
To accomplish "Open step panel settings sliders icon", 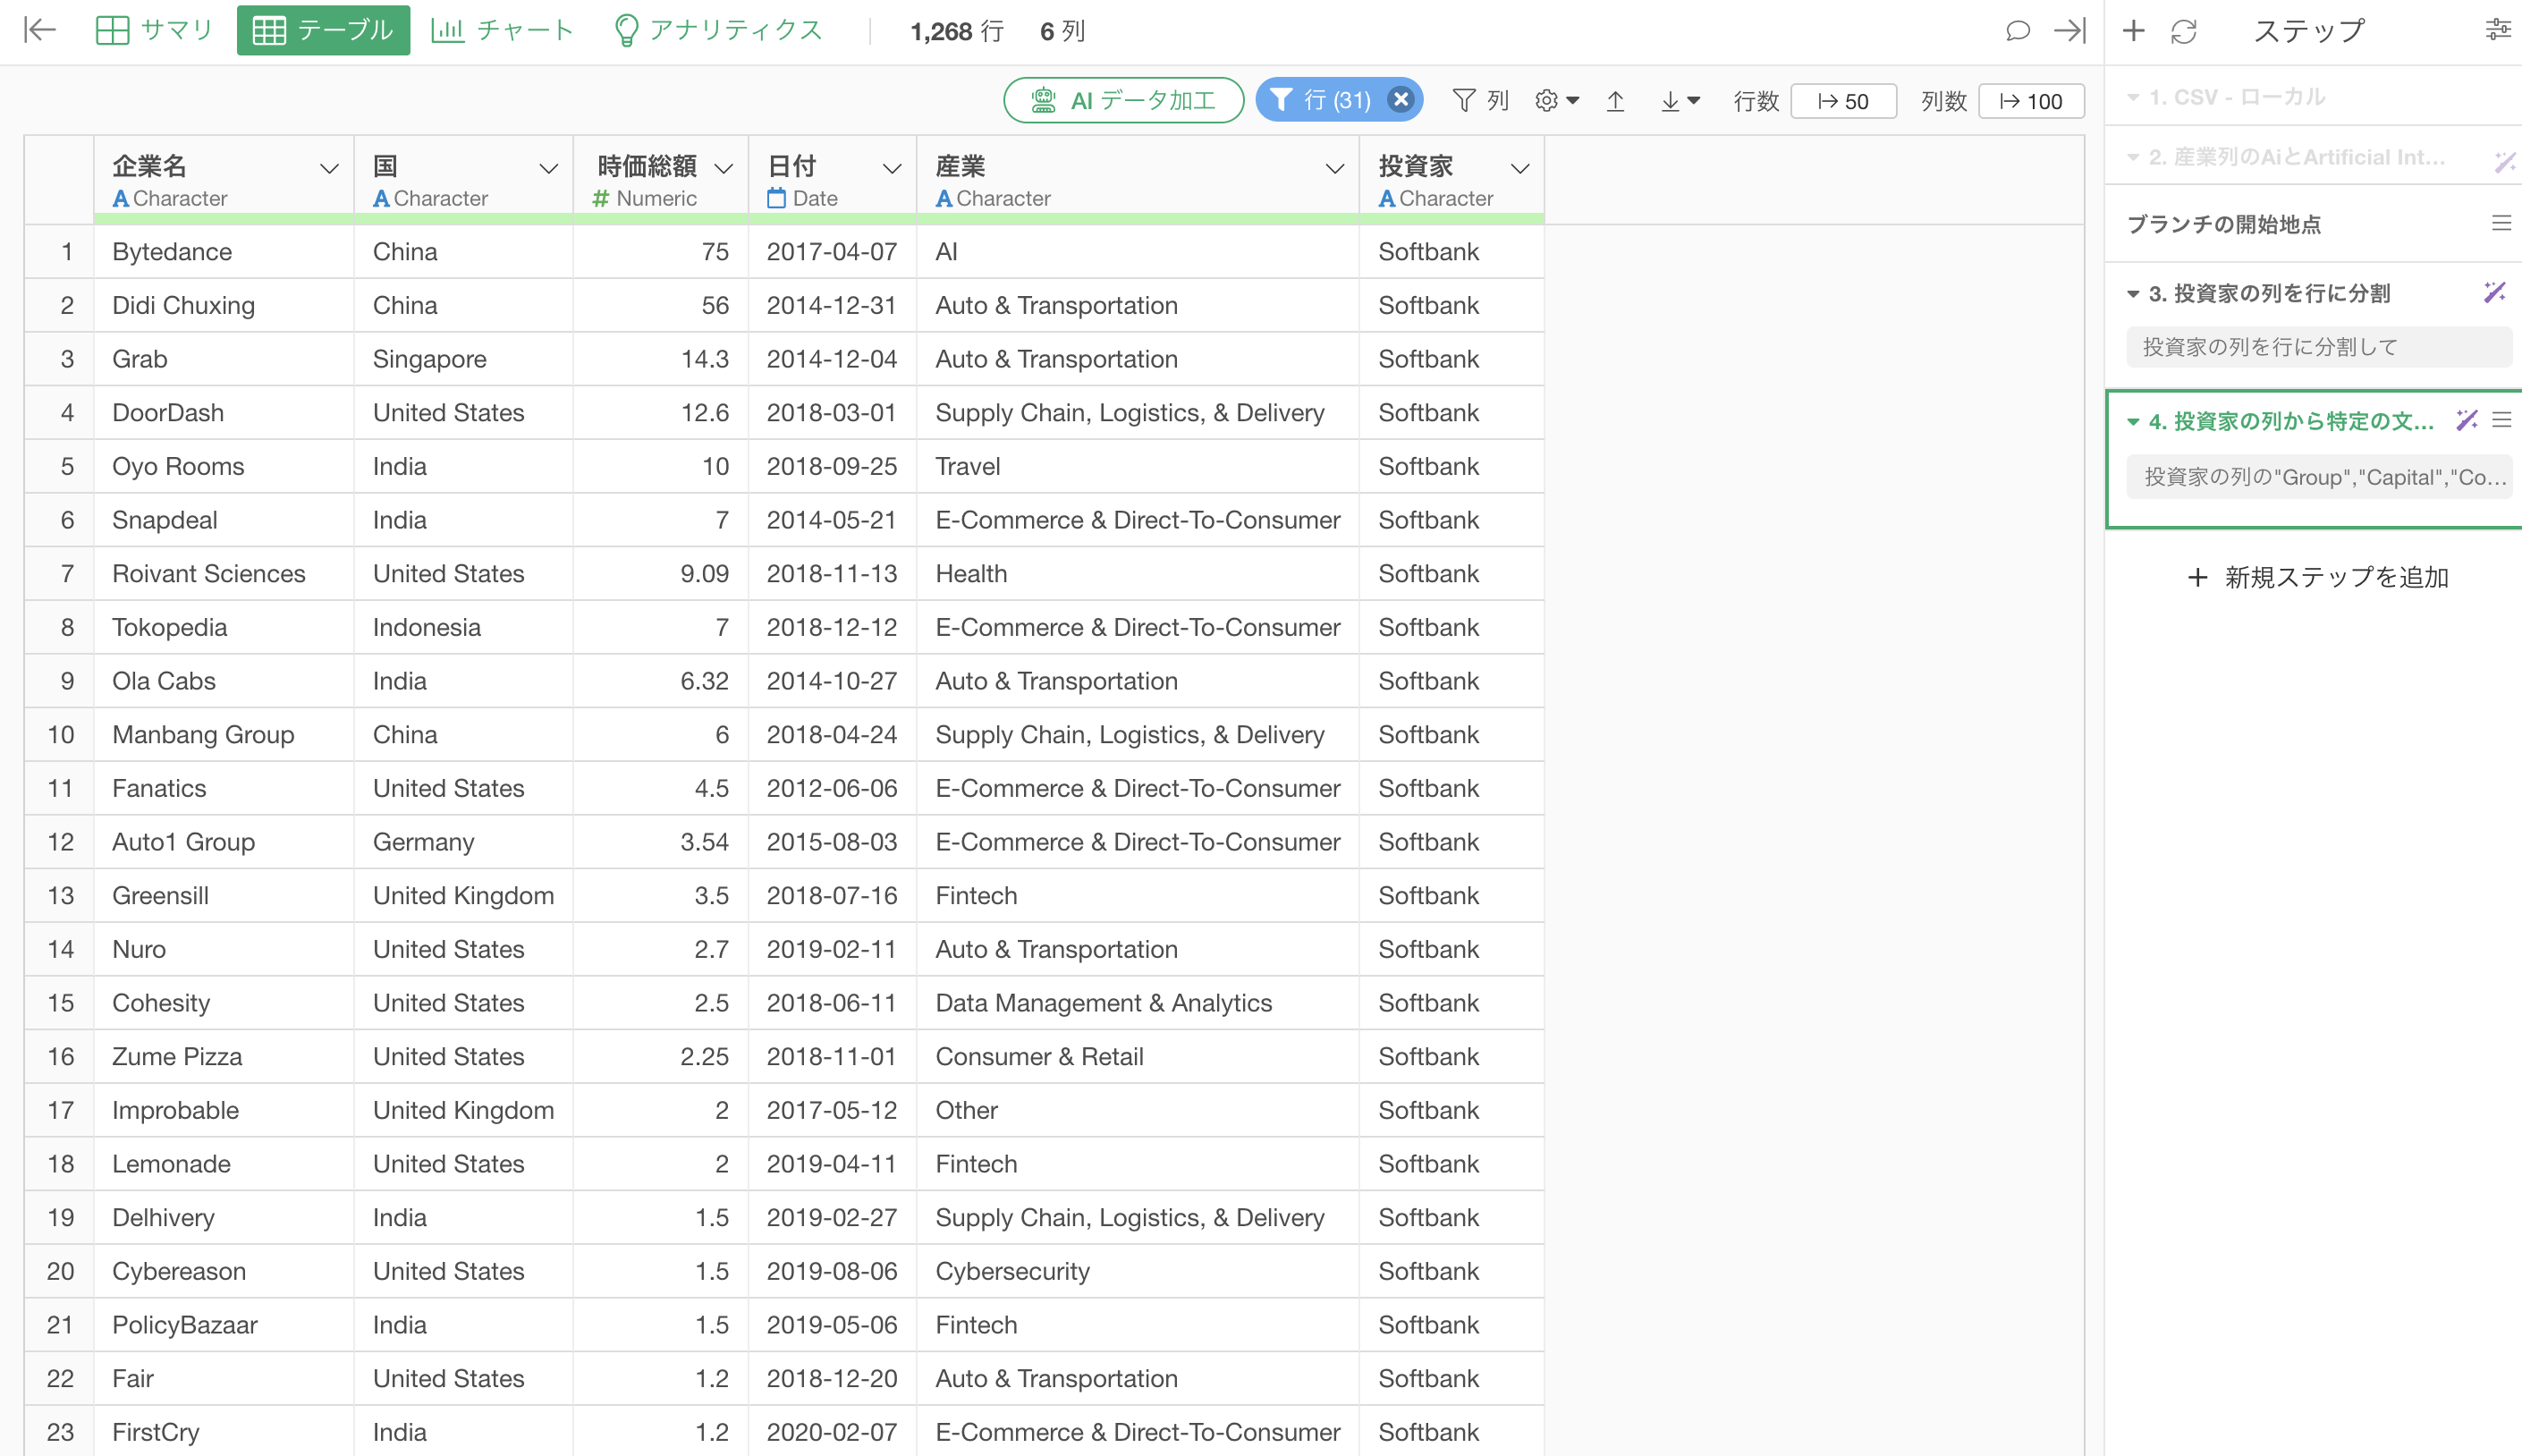I will click(2497, 30).
